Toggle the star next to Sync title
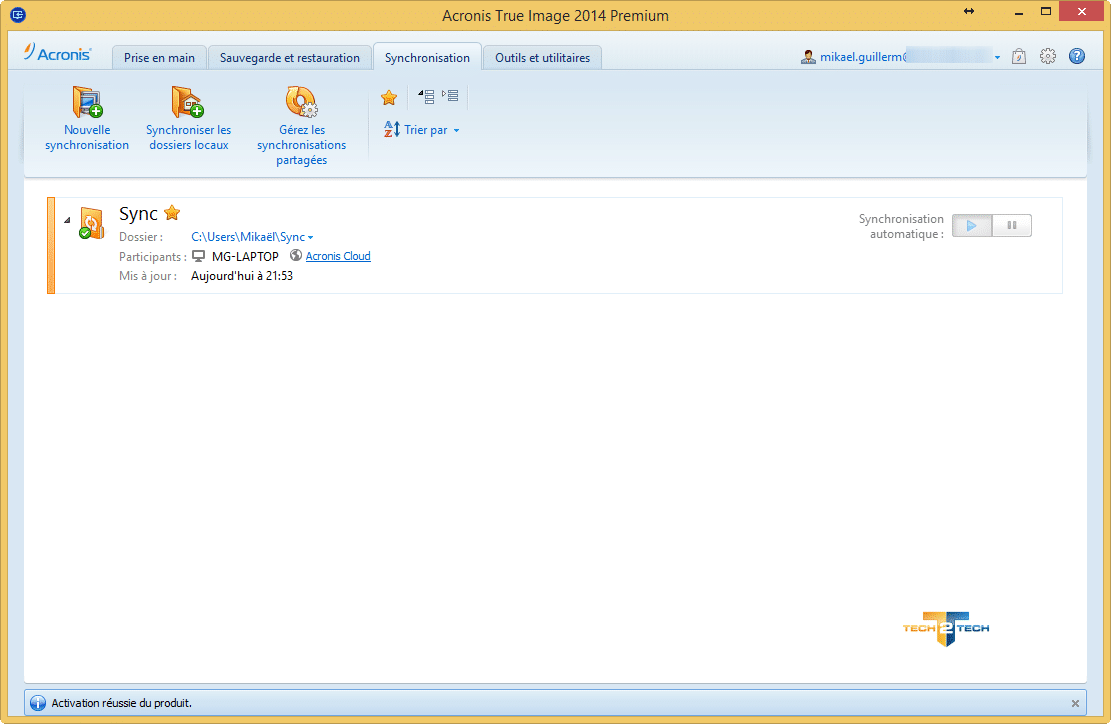The image size is (1111, 724). (172, 213)
